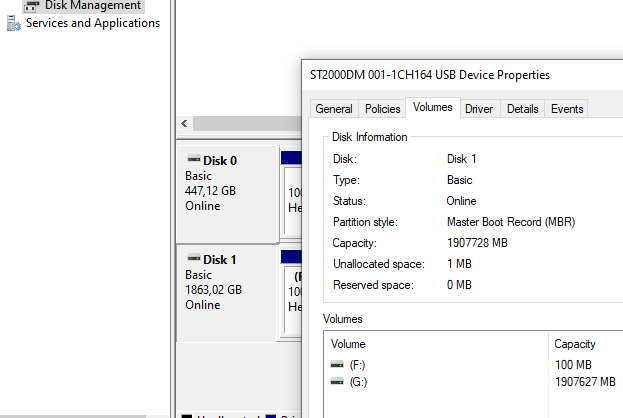Click the Status Online value in dialog

[x=461, y=201]
